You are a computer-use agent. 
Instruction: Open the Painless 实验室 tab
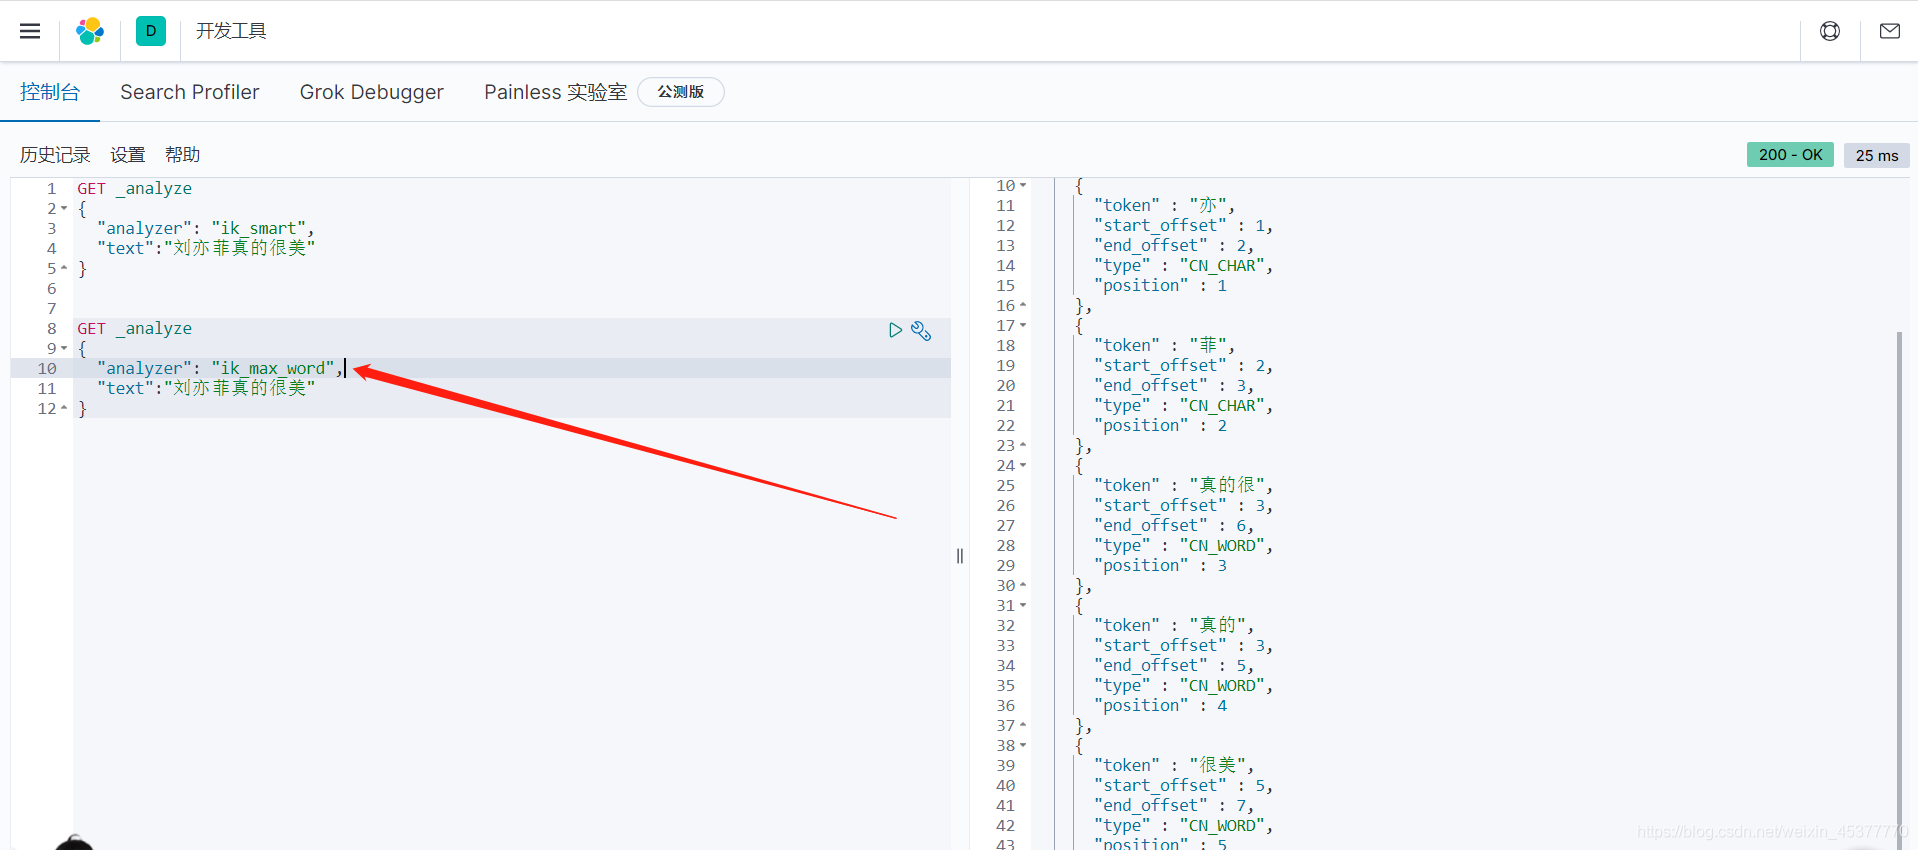[555, 92]
